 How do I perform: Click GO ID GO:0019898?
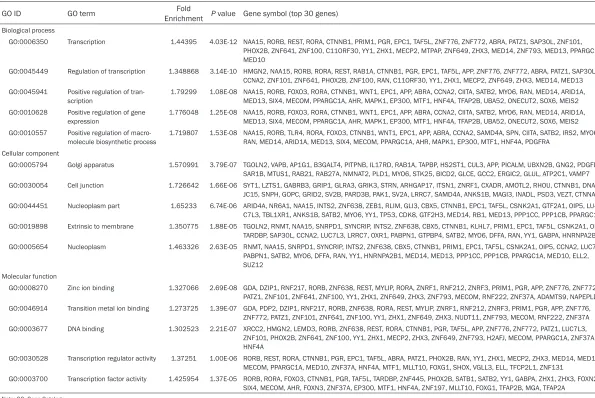[28, 226]
